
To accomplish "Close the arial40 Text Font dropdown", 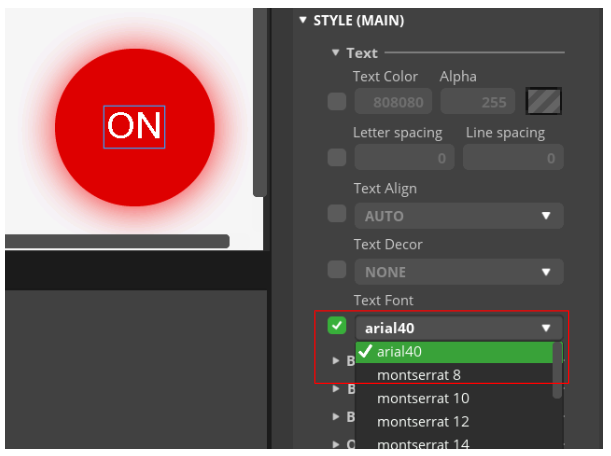I will click(x=458, y=327).
